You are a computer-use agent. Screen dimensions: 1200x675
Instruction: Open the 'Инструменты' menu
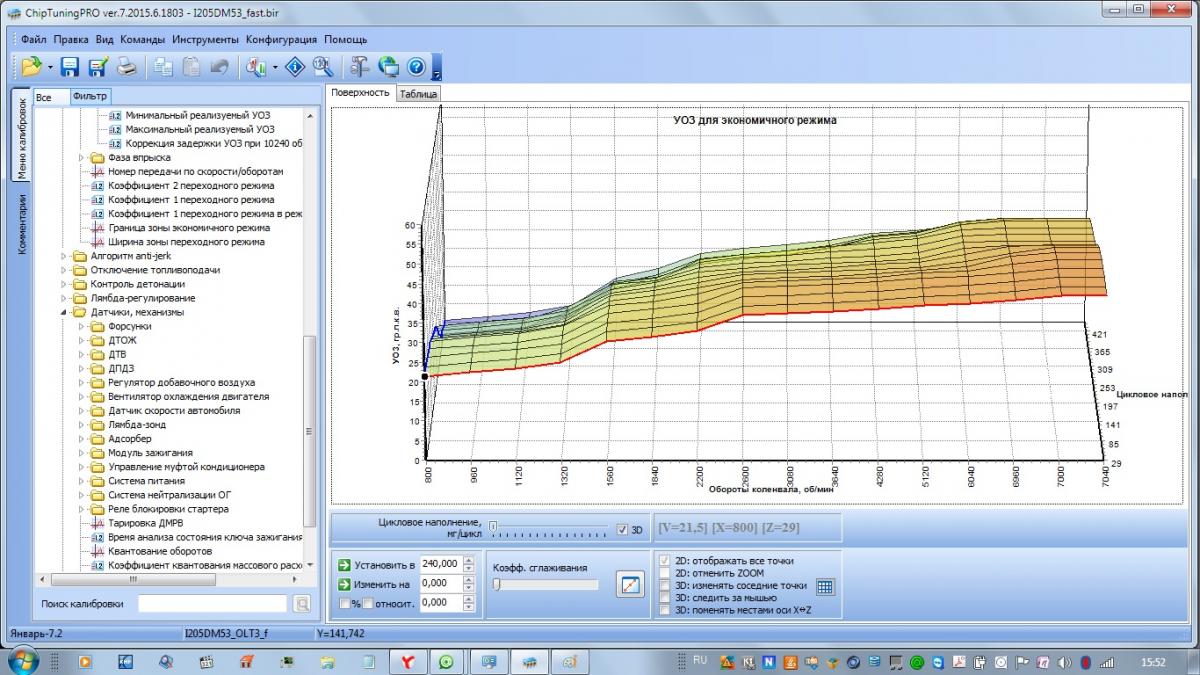[205, 39]
